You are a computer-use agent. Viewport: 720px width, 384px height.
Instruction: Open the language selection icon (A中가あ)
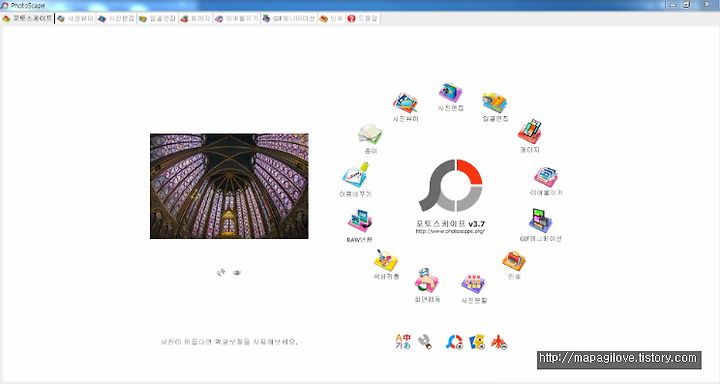point(403,341)
